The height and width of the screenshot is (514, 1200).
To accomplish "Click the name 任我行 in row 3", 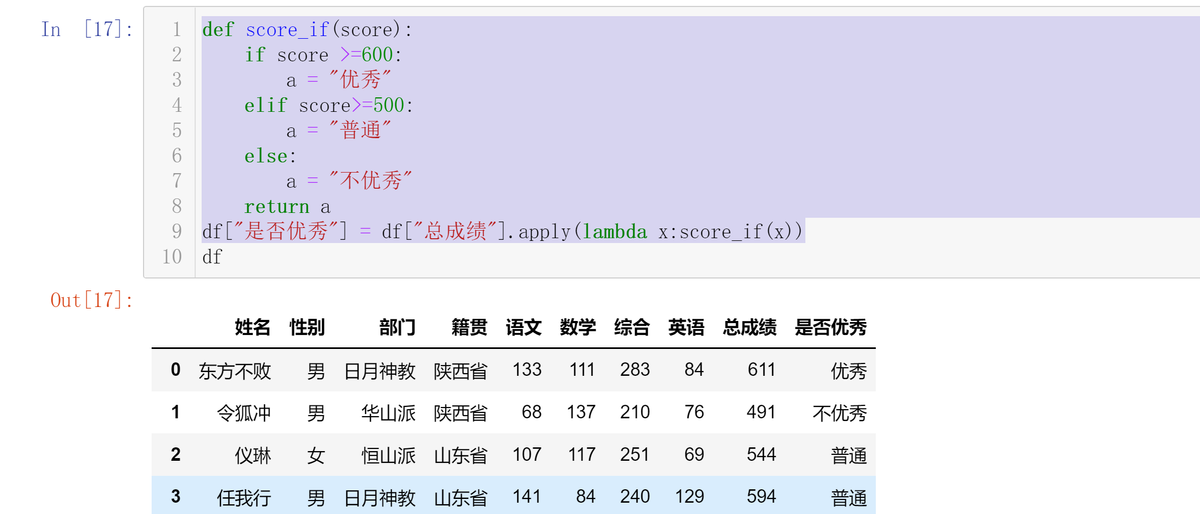I will 244,497.
